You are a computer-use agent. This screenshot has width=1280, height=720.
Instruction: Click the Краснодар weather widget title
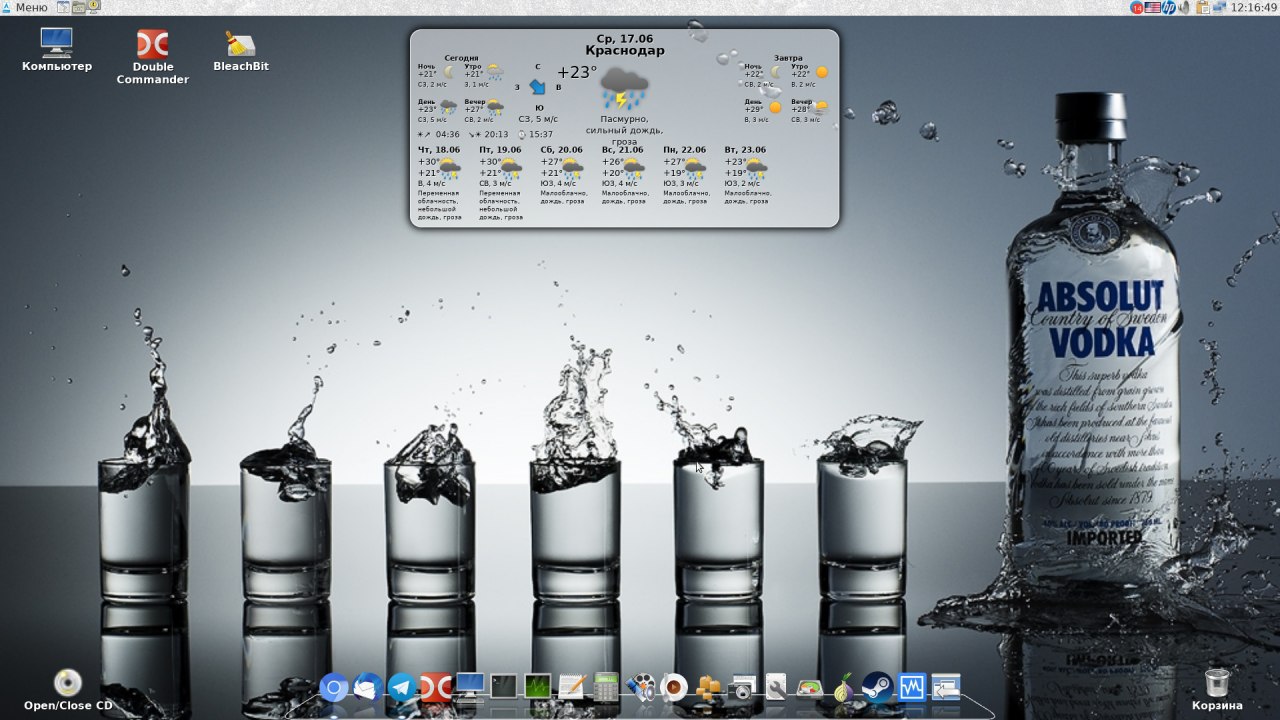click(624, 51)
